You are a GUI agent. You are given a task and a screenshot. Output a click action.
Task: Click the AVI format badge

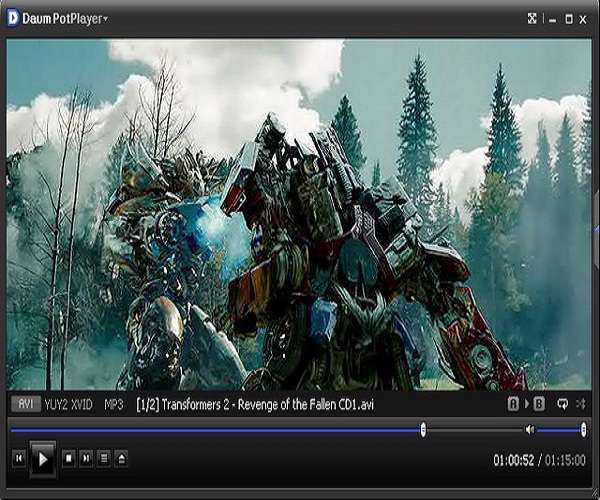coord(26,404)
